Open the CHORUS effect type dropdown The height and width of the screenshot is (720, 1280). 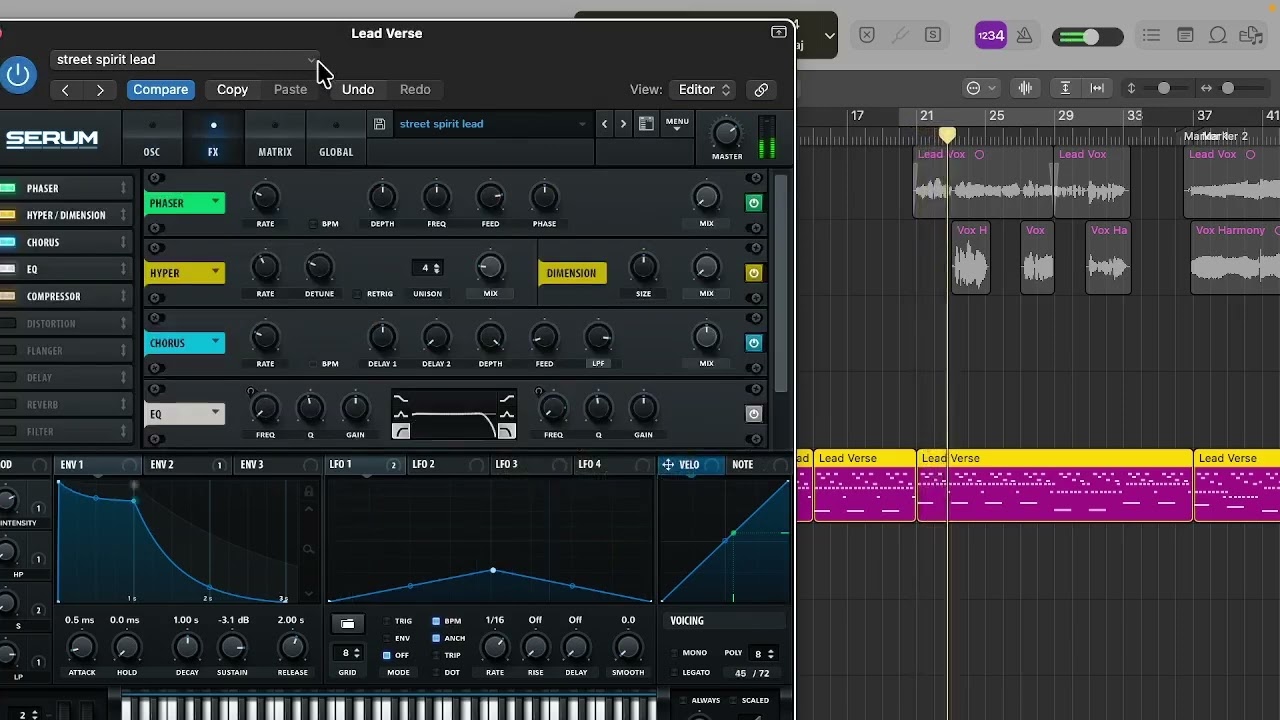point(185,343)
